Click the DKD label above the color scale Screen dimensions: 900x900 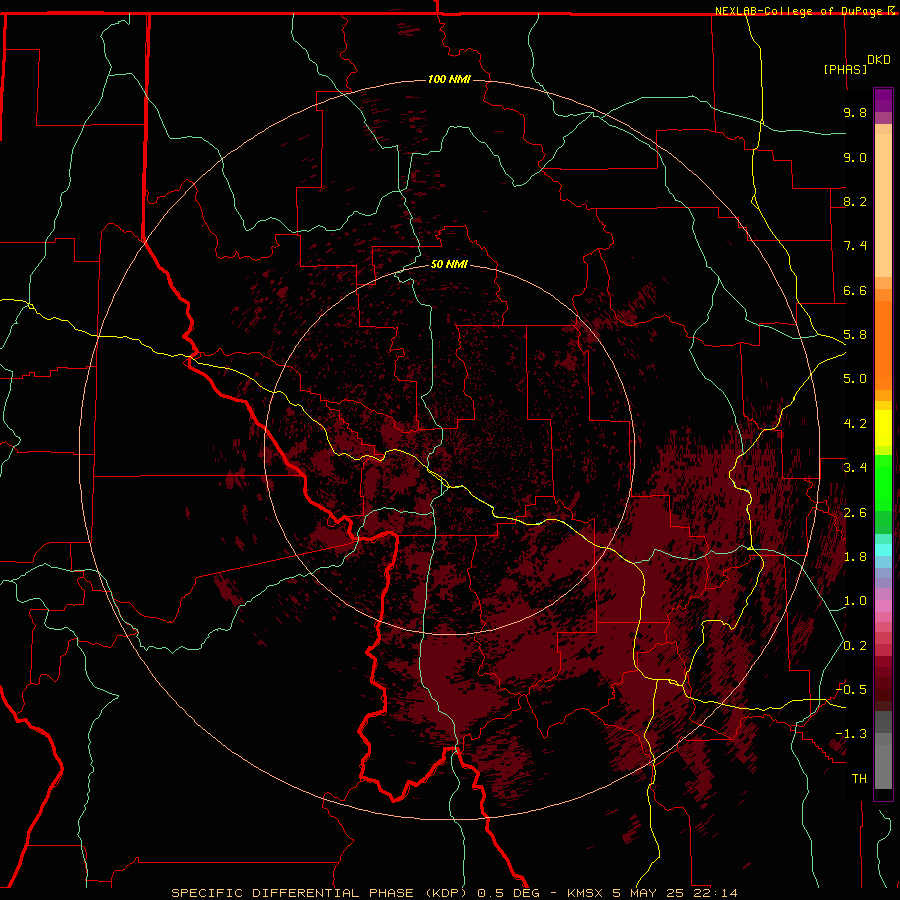tap(879, 59)
